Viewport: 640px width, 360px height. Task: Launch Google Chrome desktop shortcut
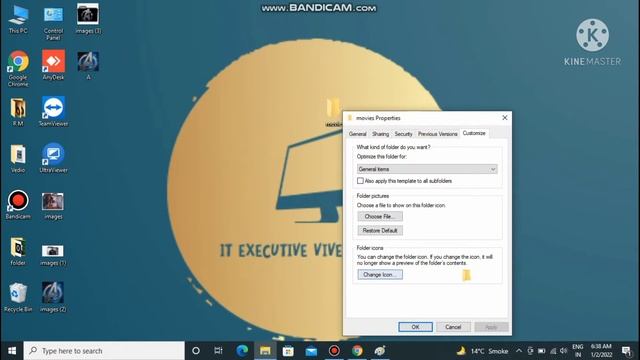pos(18,69)
